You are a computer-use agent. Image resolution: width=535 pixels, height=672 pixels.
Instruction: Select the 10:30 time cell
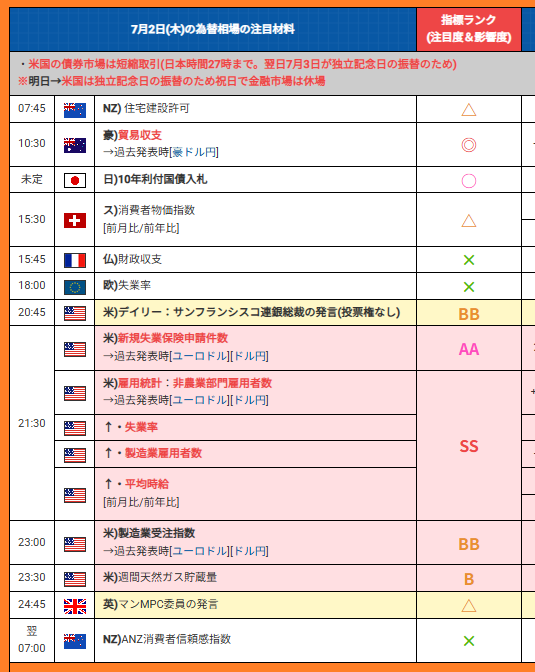[32, 144]
